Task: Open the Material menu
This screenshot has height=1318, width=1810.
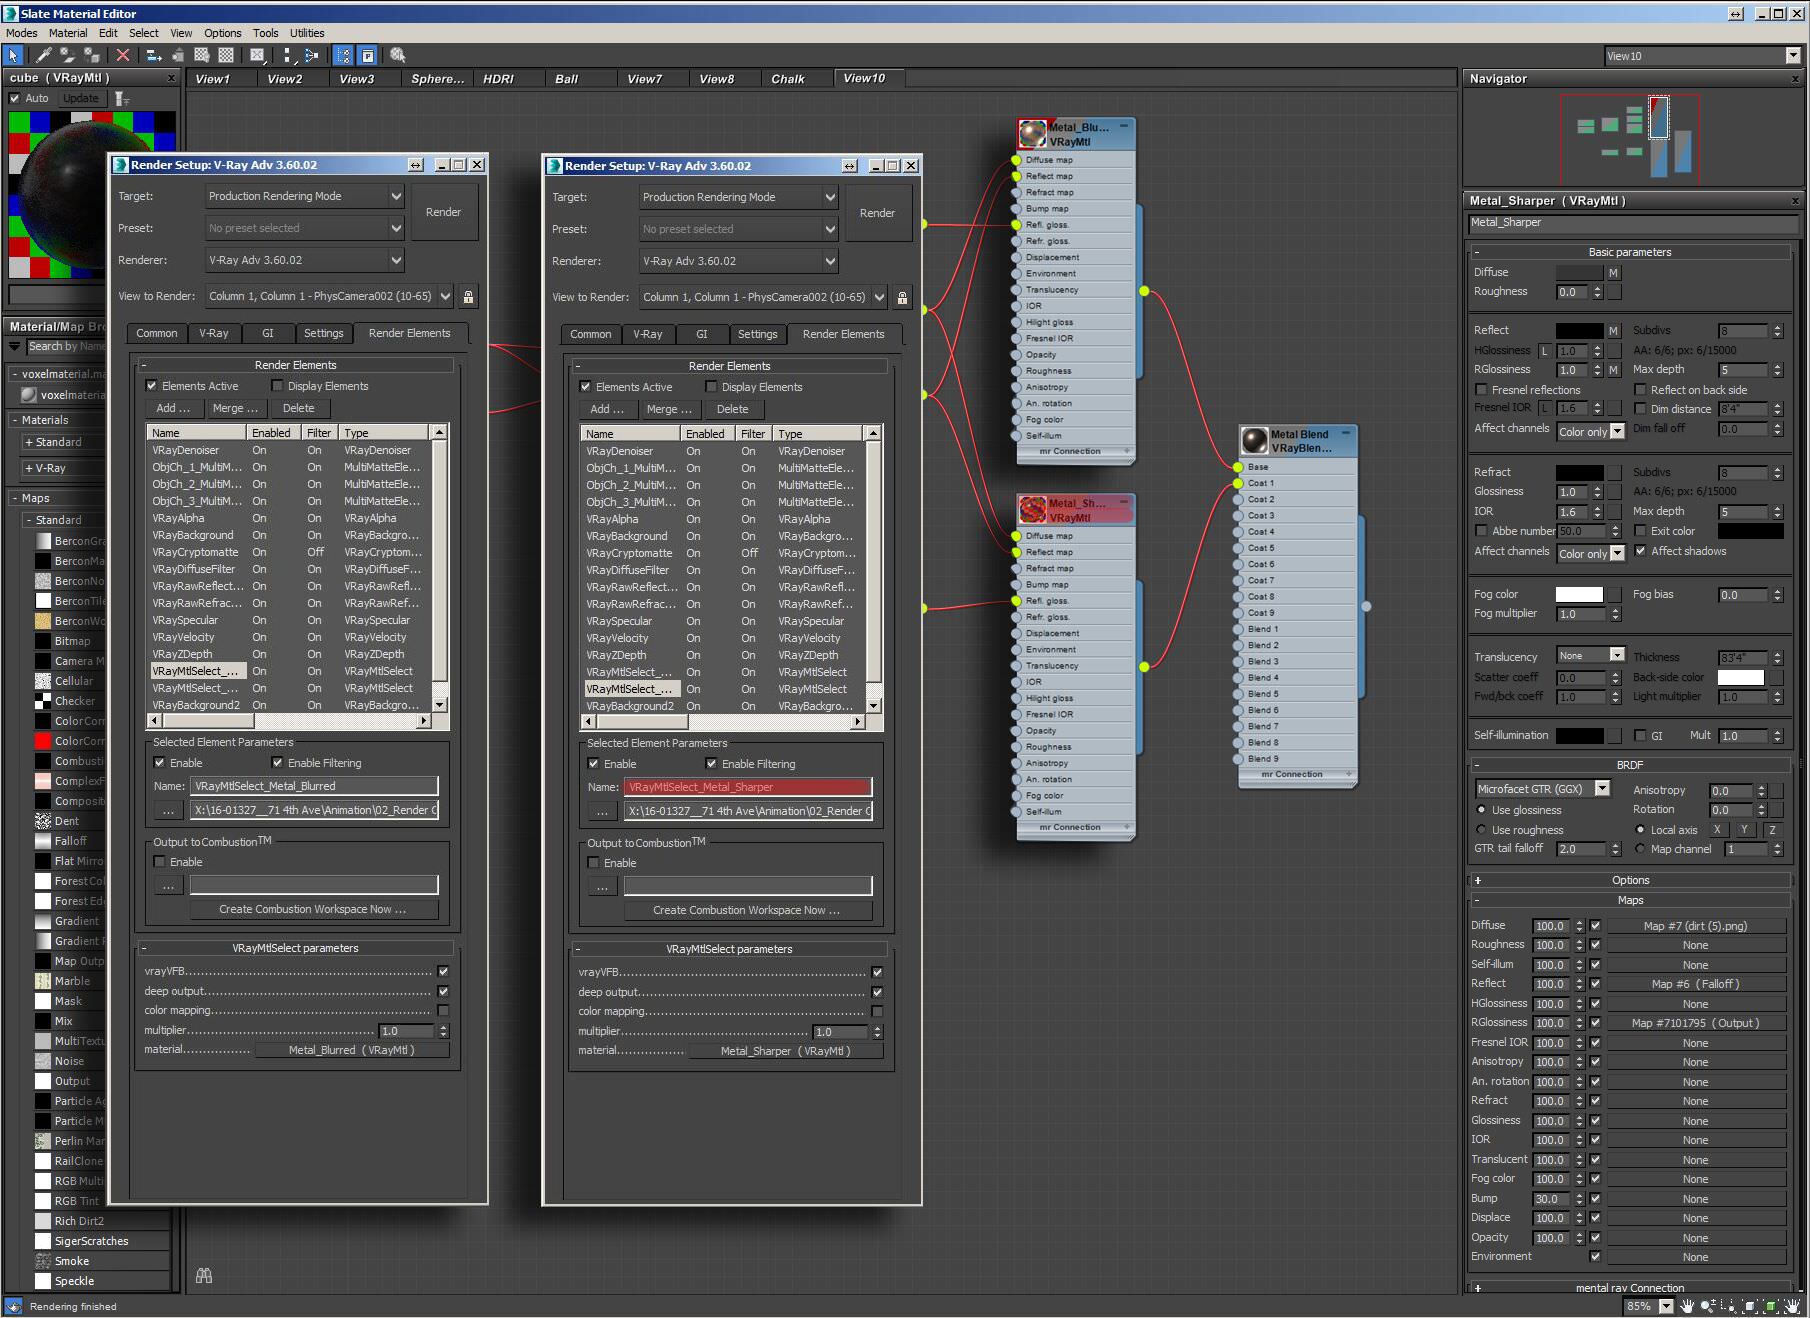Action: pyautogui.click(x=68, y=33)
